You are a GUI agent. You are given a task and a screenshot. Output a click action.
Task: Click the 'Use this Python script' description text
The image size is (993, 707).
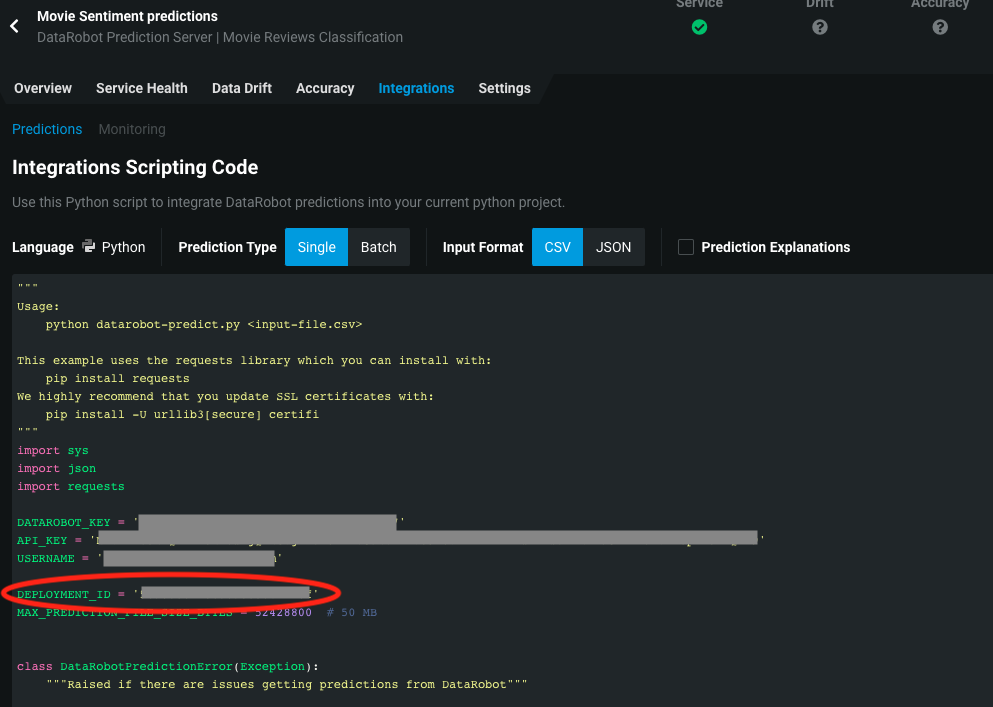(x=288, y=203)
